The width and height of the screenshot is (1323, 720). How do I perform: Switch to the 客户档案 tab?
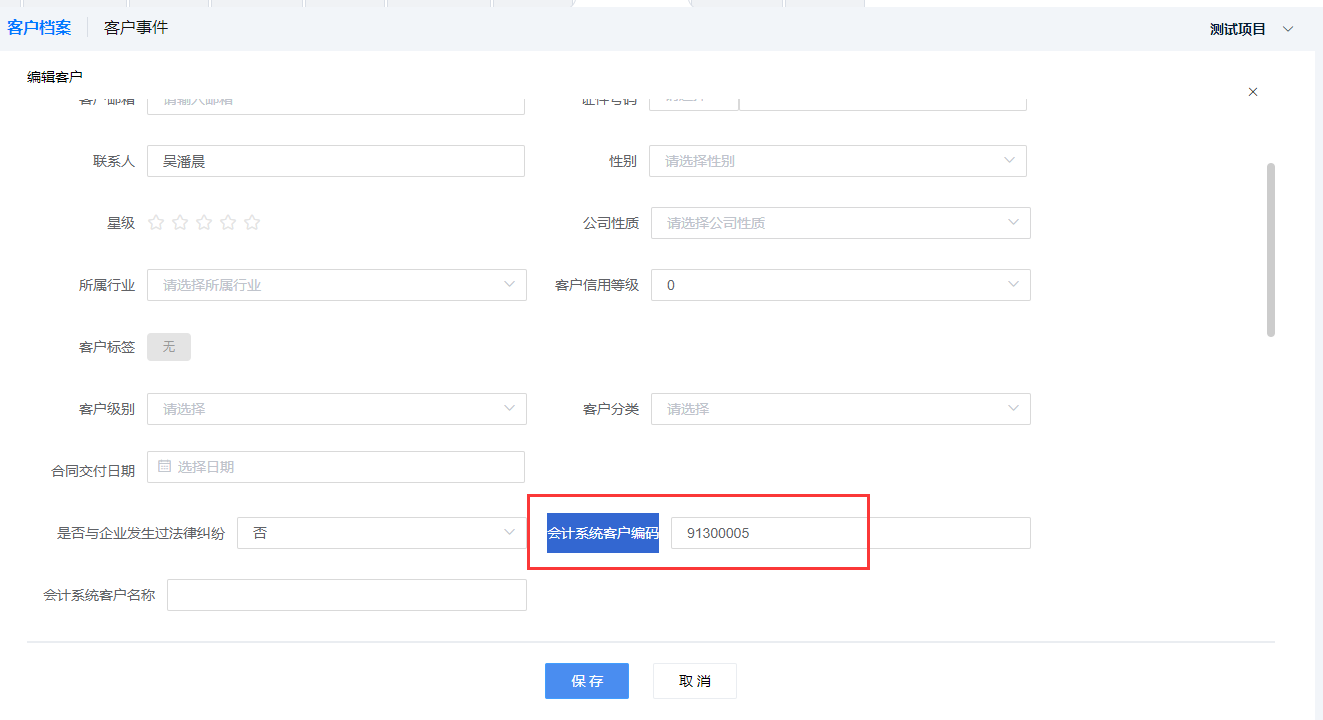[39, 28]
